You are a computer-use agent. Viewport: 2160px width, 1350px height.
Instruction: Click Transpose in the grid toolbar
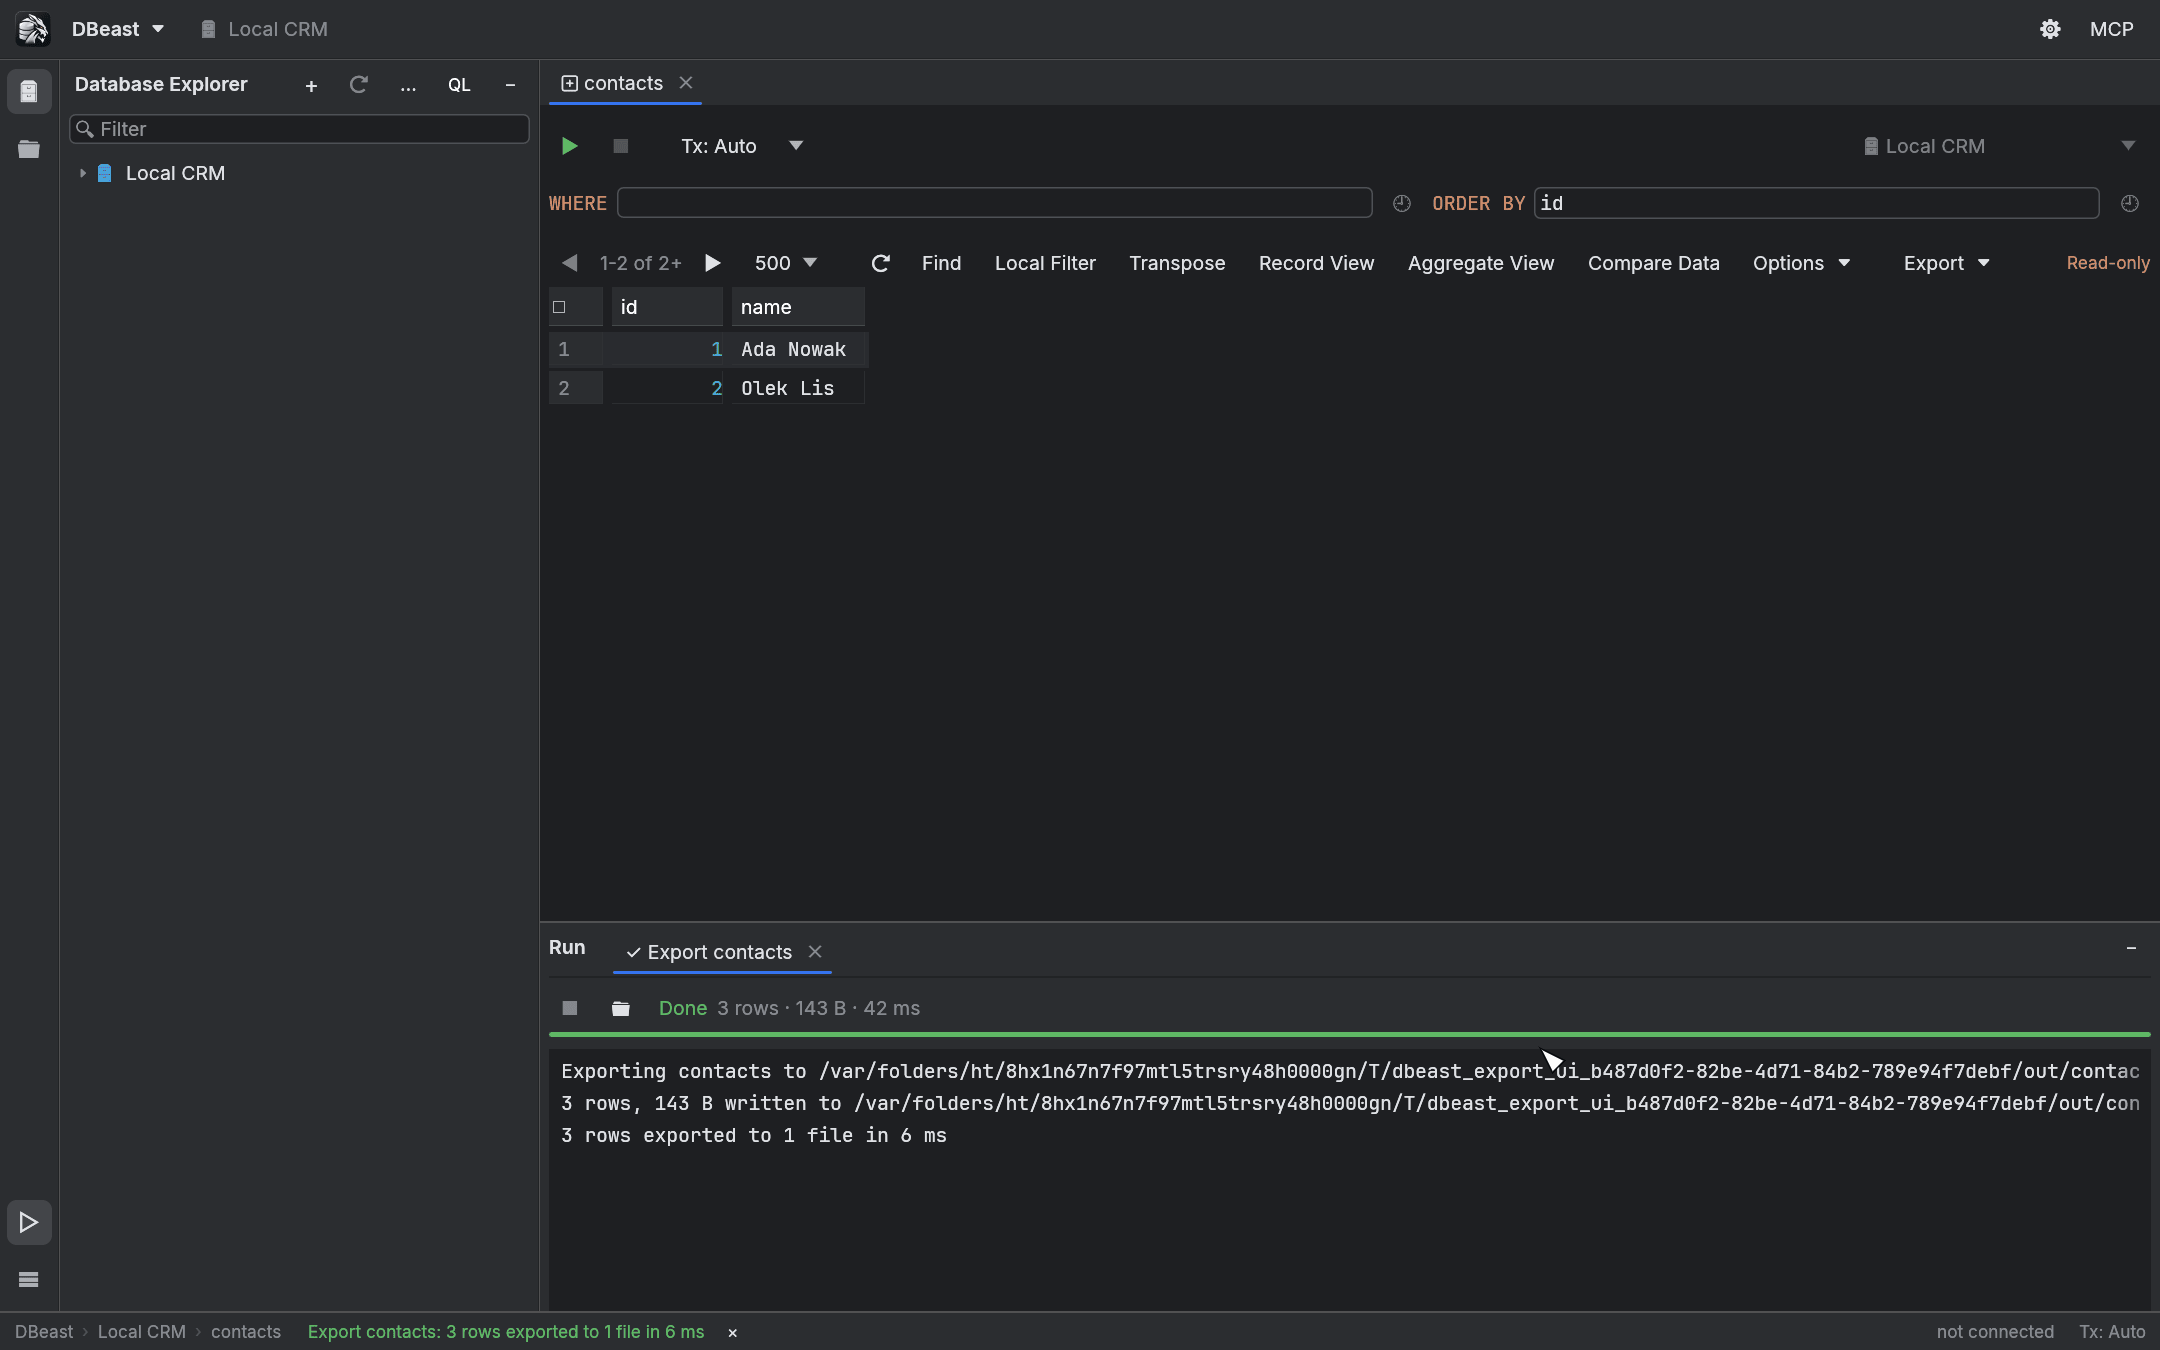[1177, 263]
